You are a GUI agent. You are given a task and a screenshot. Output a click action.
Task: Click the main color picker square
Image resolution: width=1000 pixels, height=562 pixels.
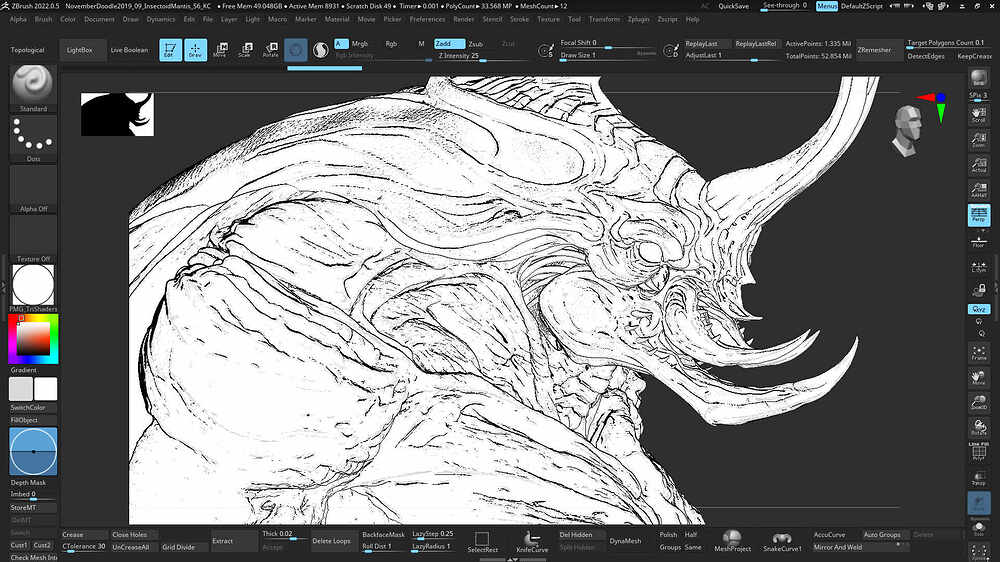point(33,338)
